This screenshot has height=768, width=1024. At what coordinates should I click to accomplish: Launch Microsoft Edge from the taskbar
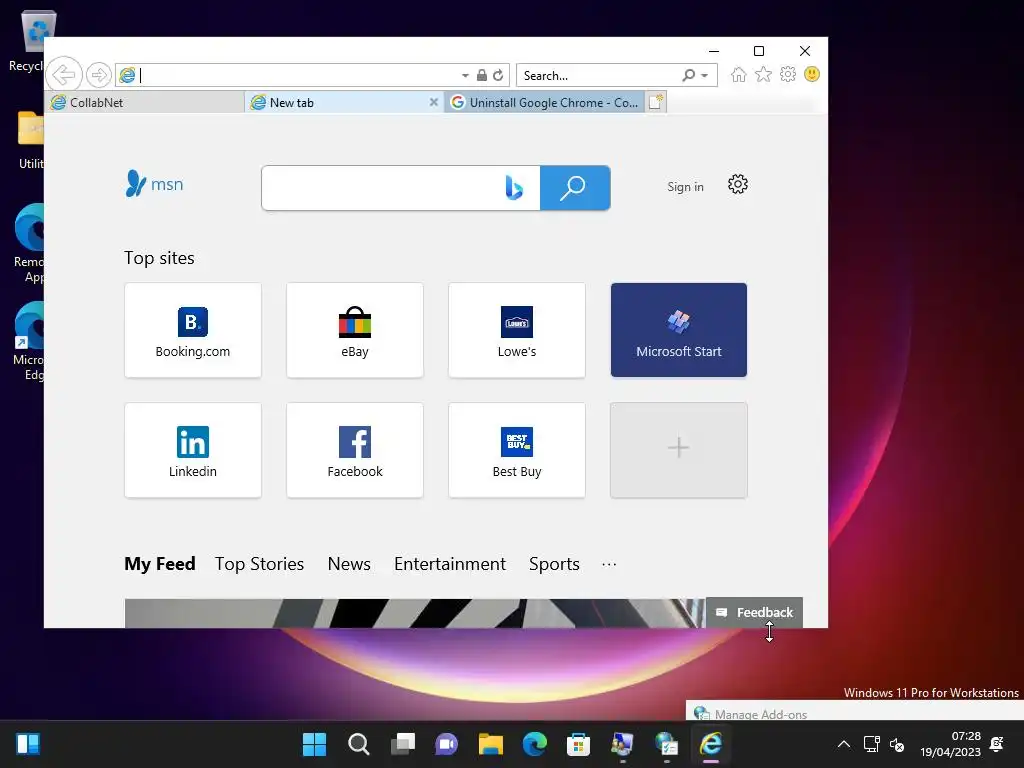535,744
